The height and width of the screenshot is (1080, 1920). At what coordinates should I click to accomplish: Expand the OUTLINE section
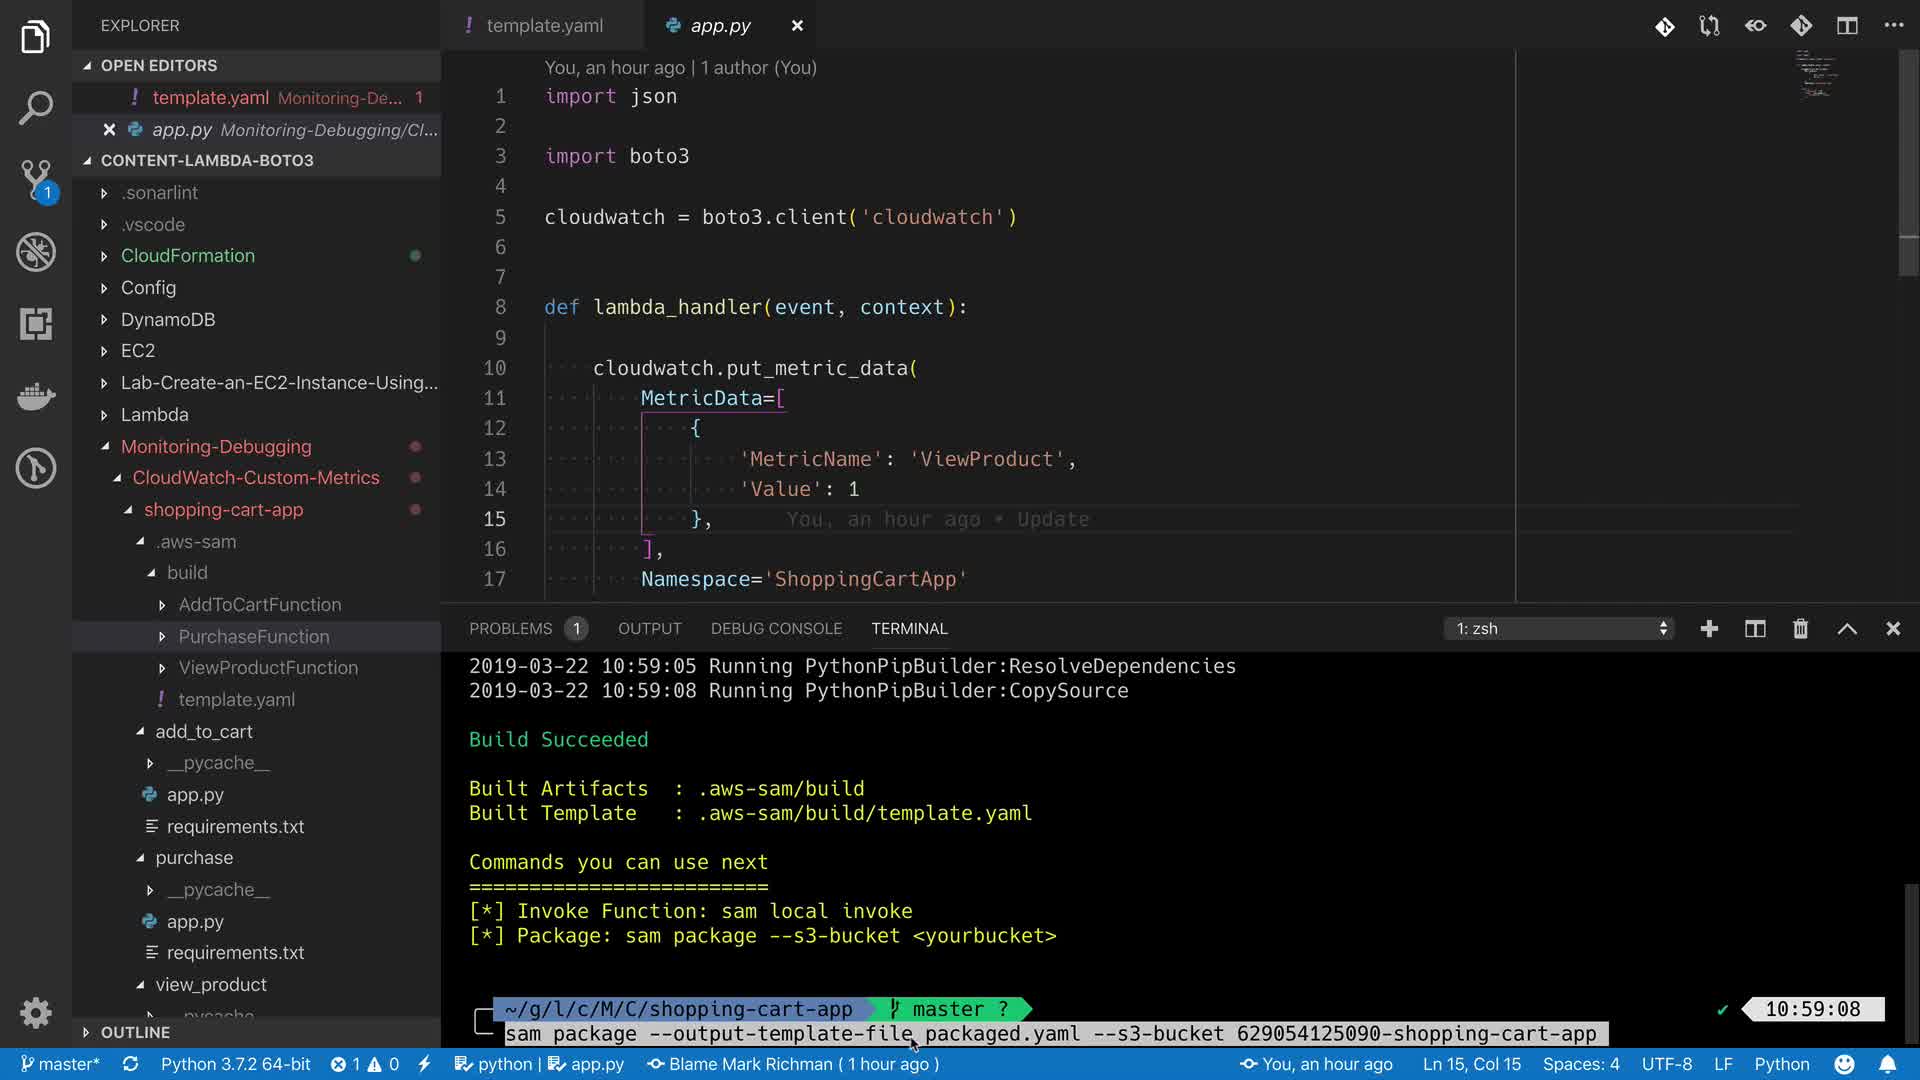pyautogui.click(x=134, y=1032)
